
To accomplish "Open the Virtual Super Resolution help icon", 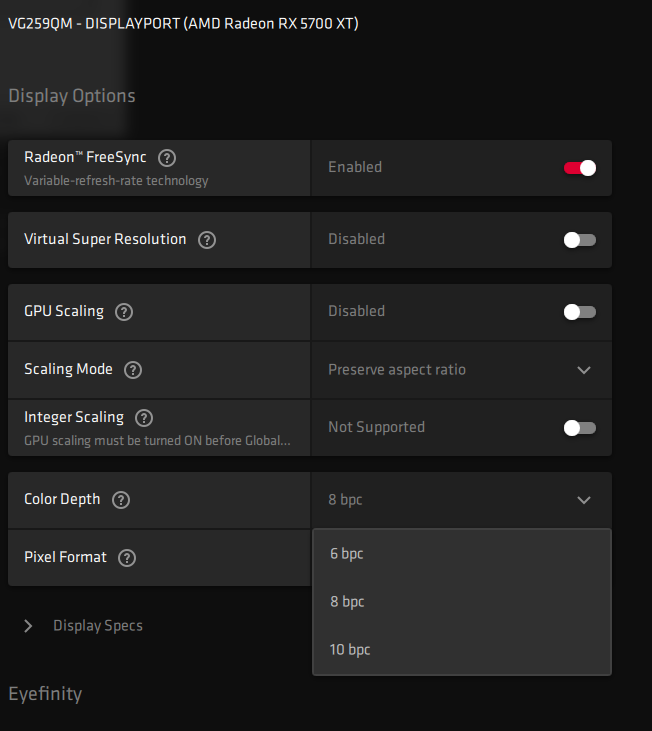I will click(x=207, y=240).
